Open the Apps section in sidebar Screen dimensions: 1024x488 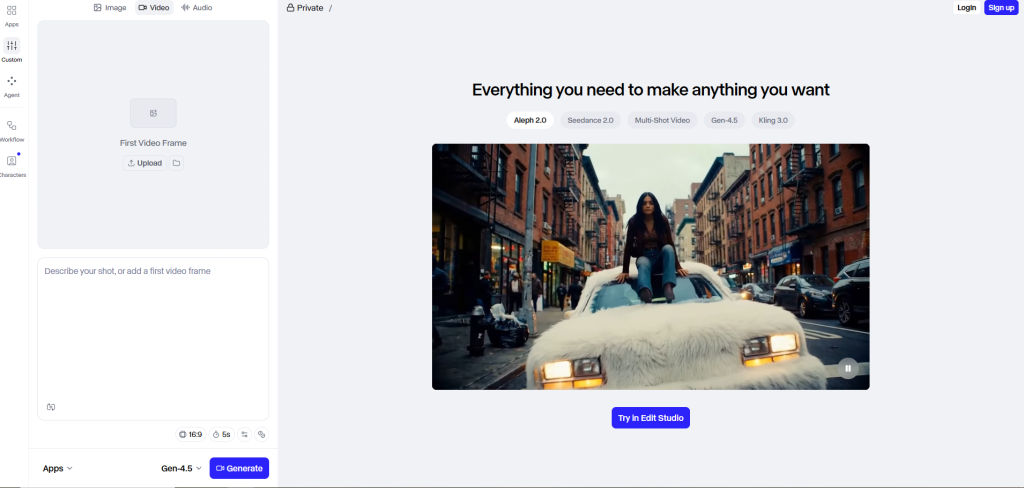point(12,16)
